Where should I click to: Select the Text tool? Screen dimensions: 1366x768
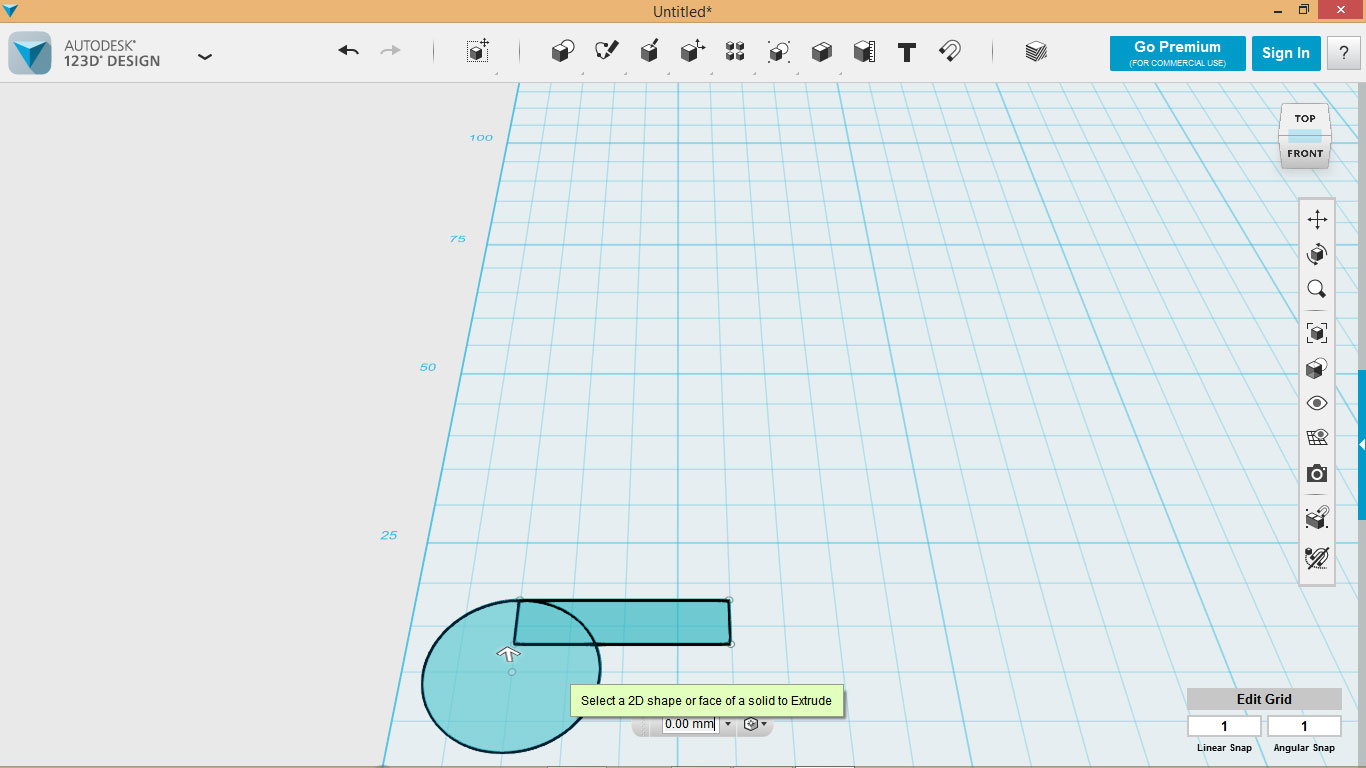906,52
